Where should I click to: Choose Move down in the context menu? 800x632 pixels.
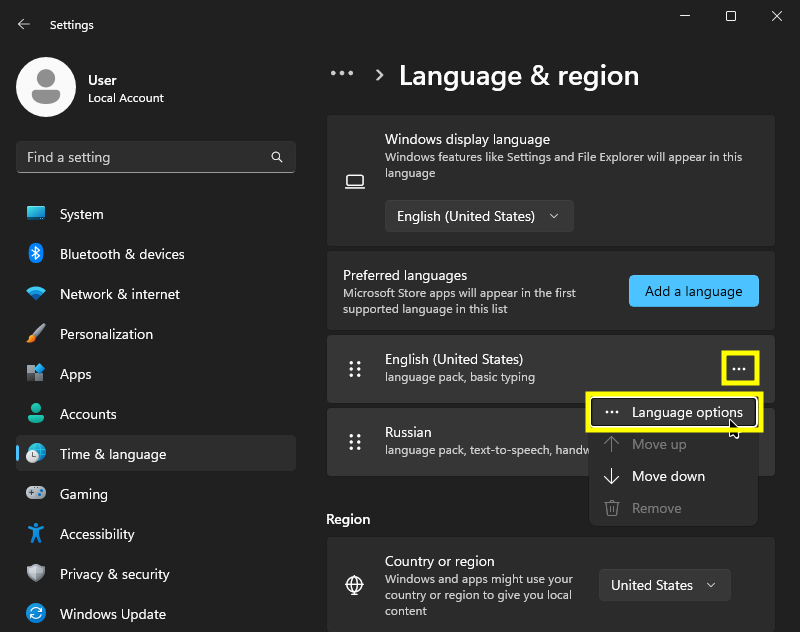pyautogui.click(x=668, y=476)
